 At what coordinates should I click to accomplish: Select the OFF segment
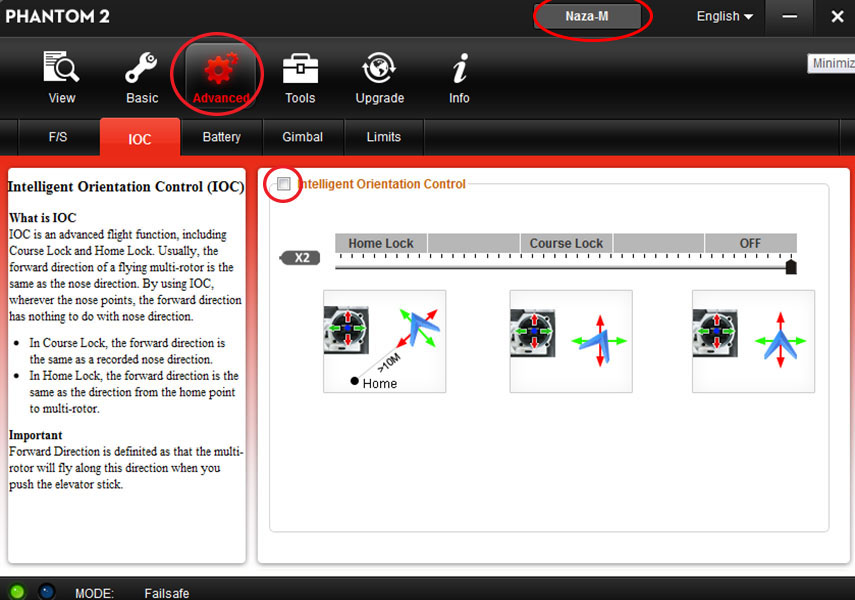(750, 243)
